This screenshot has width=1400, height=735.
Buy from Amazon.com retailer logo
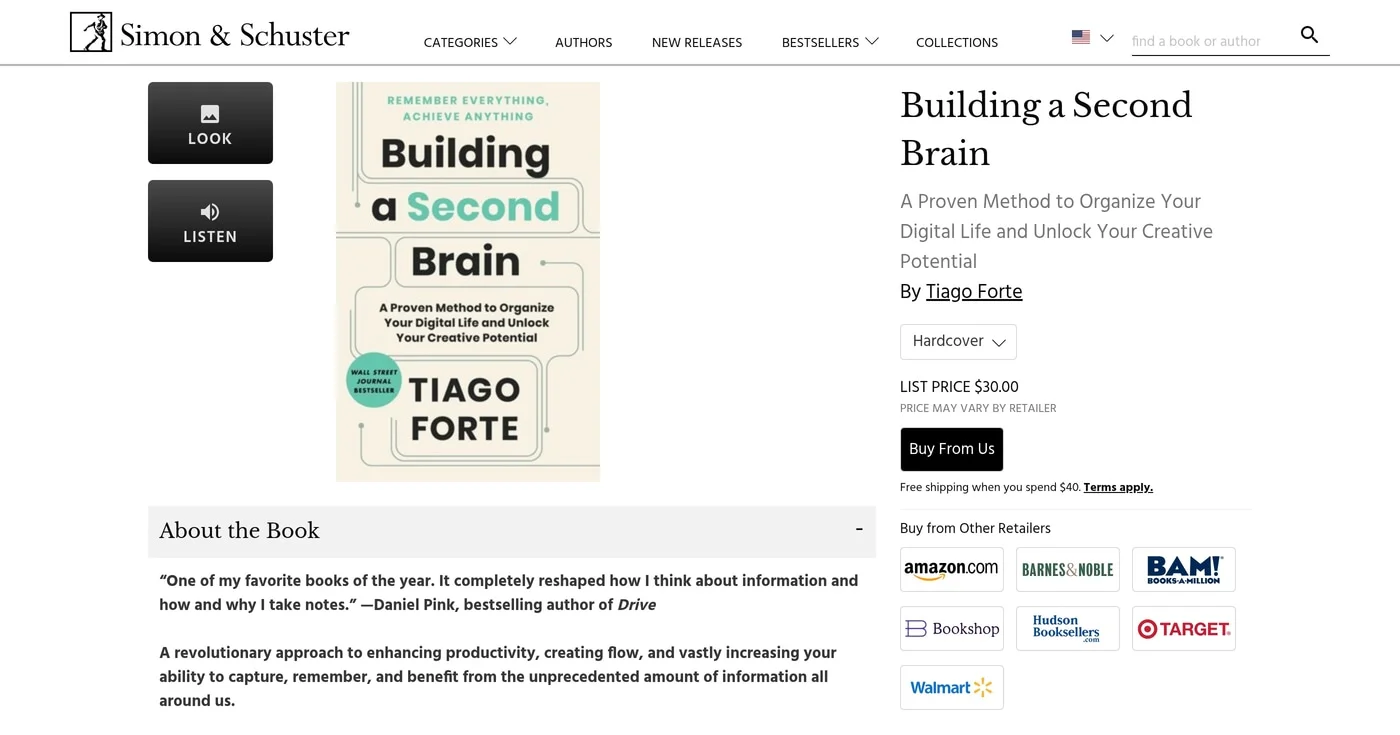[951, 569]
